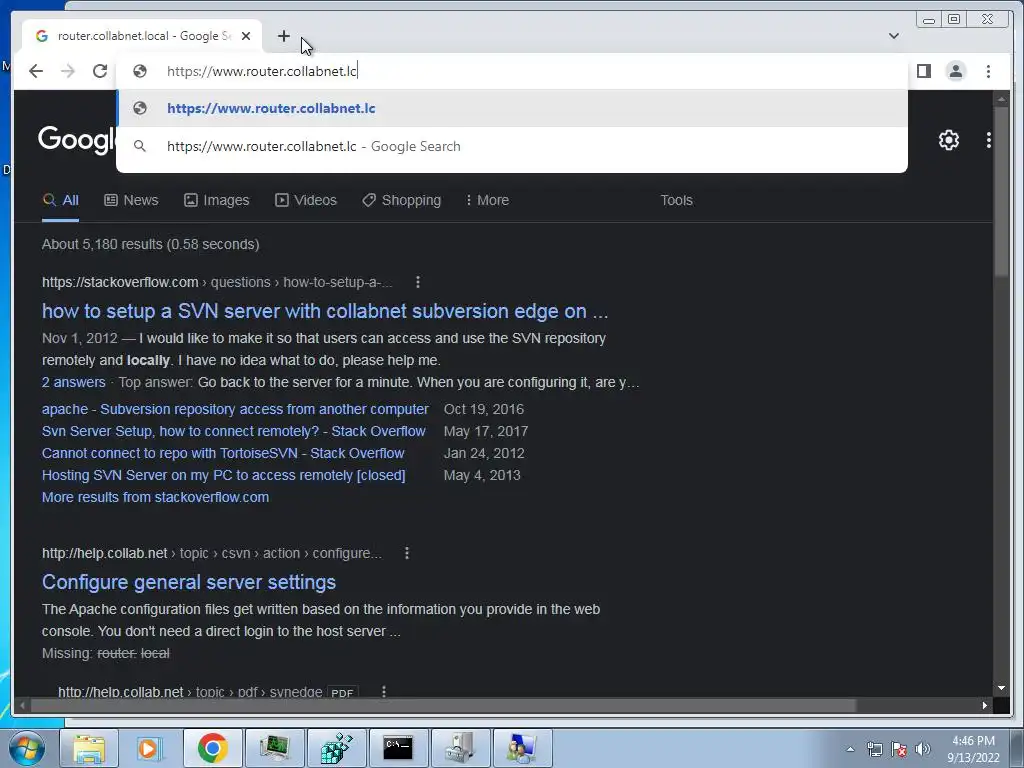
Task: Open the three-dot menu beside the help.collab.net configure result
Action: coord(407,553)
